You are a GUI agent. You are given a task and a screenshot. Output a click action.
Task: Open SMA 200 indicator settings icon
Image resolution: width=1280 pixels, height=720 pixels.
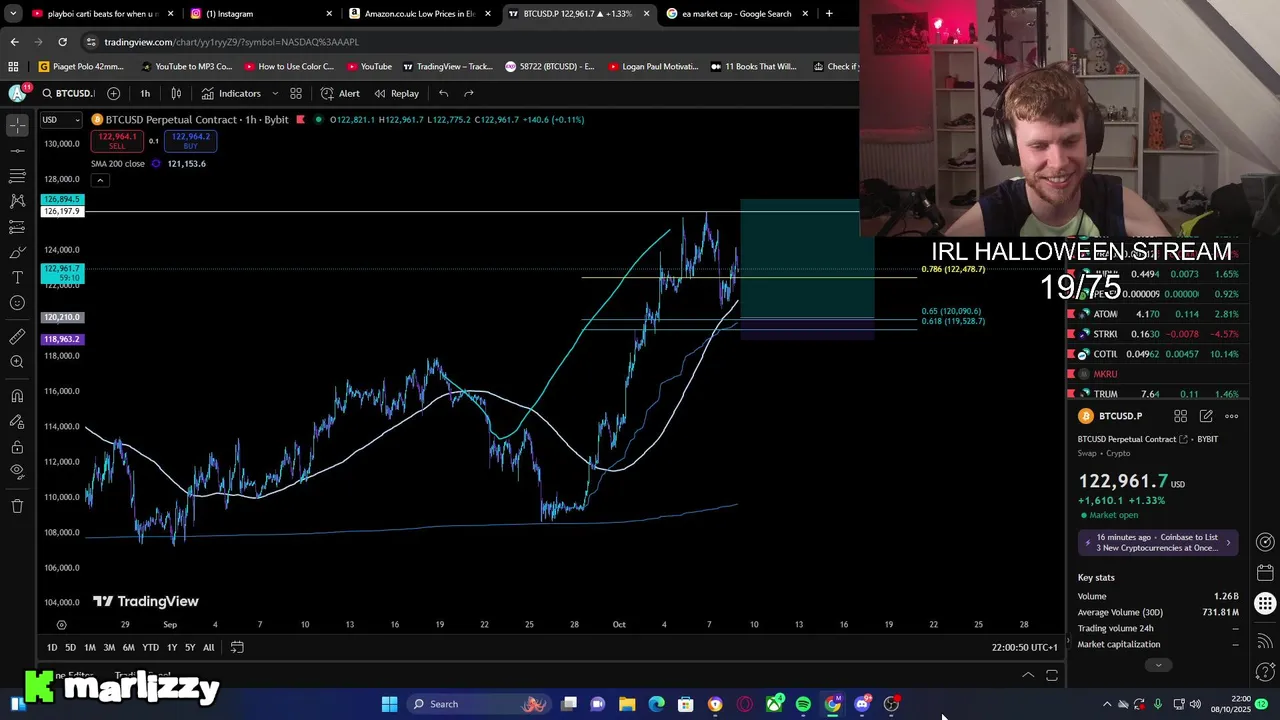coord(156,164)
